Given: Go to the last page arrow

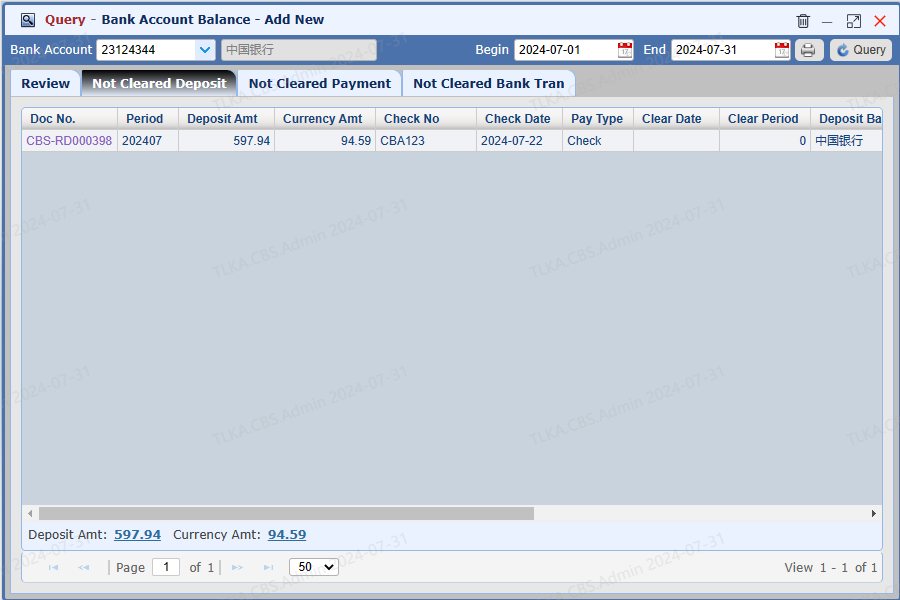Looking at the screenshot, I should click(268, 567).
